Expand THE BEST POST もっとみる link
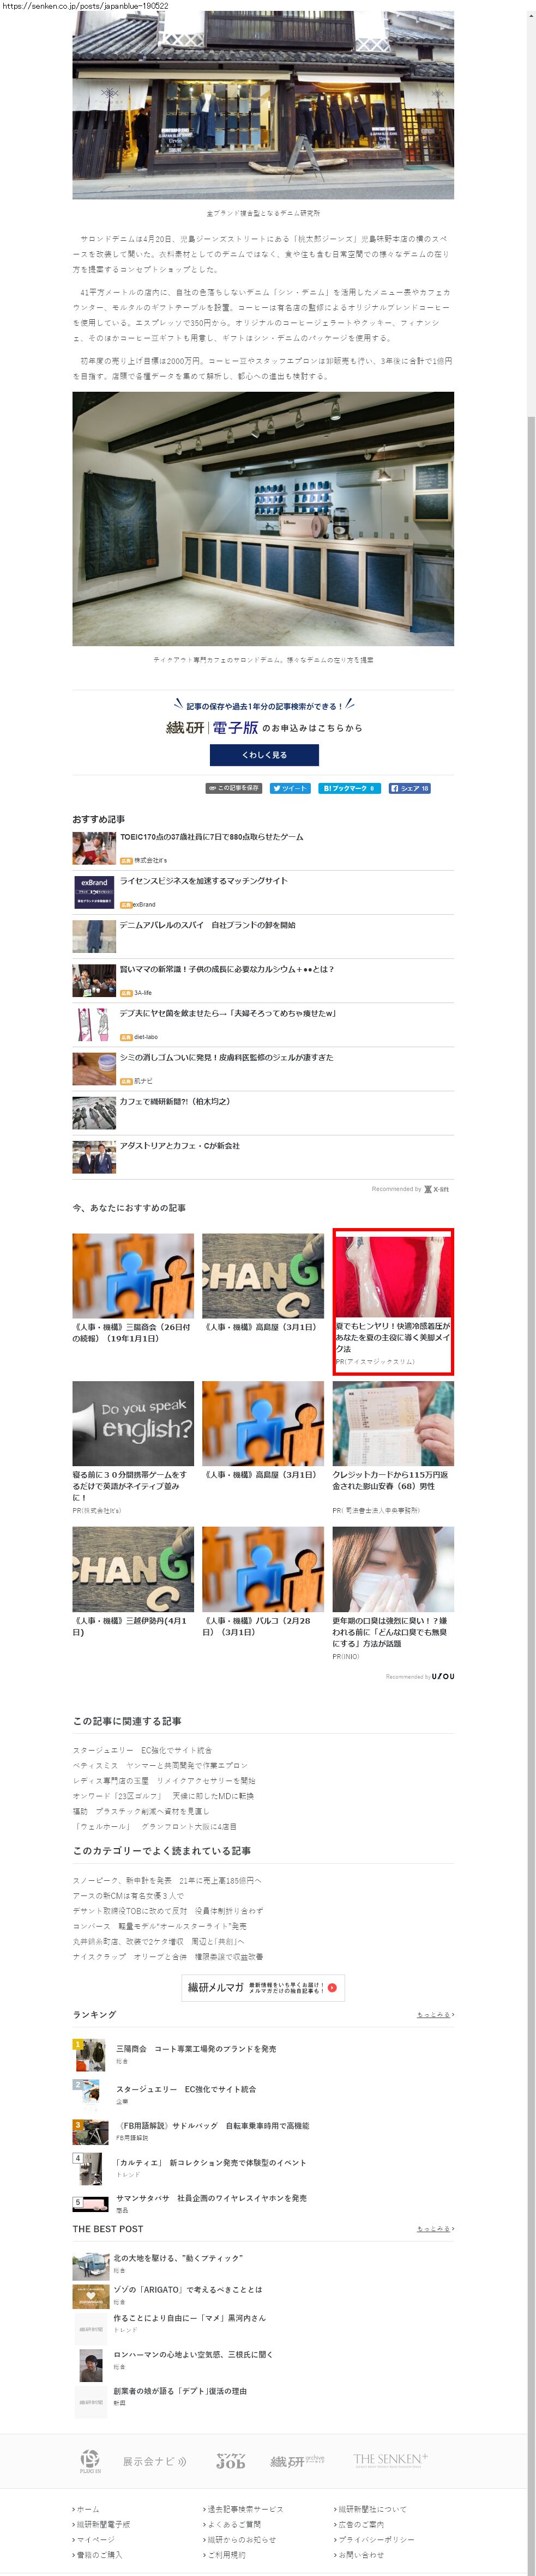 pos(434,2229)
